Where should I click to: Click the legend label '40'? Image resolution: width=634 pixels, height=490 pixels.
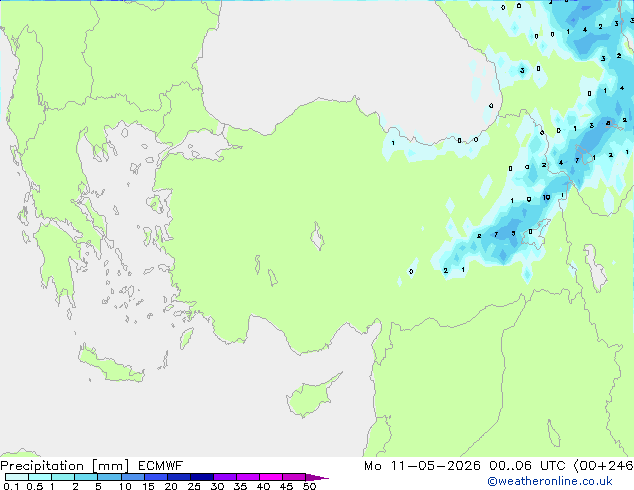(263, 486)
